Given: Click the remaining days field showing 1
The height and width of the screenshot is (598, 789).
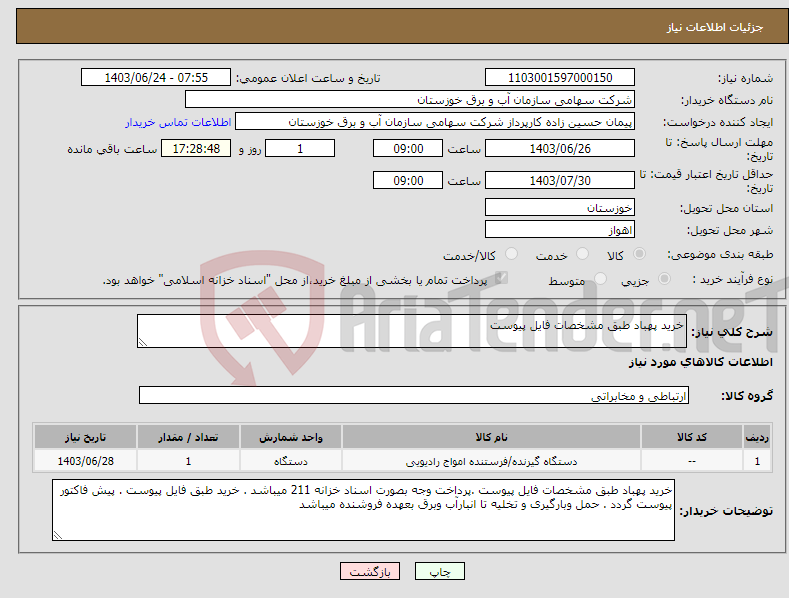Looking at the screenshot, I should [x=300, y=148].
